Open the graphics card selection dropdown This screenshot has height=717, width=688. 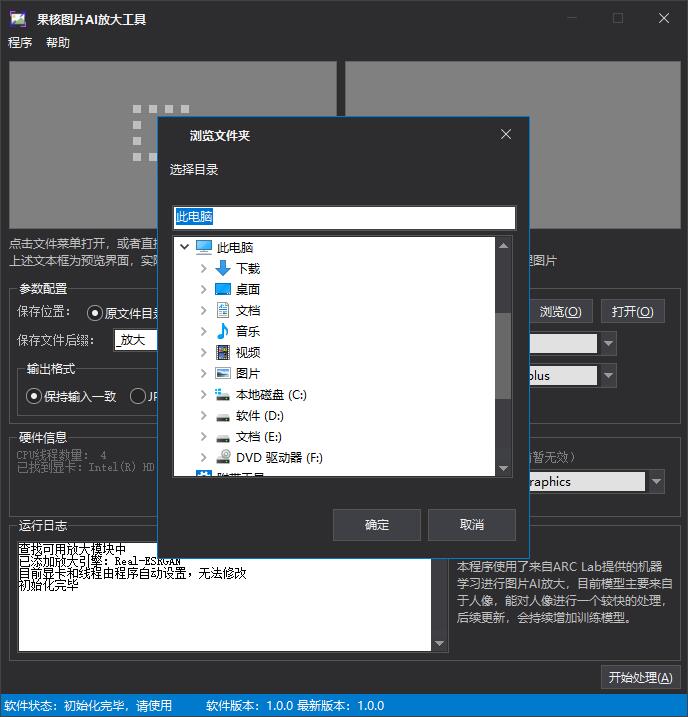656,482
